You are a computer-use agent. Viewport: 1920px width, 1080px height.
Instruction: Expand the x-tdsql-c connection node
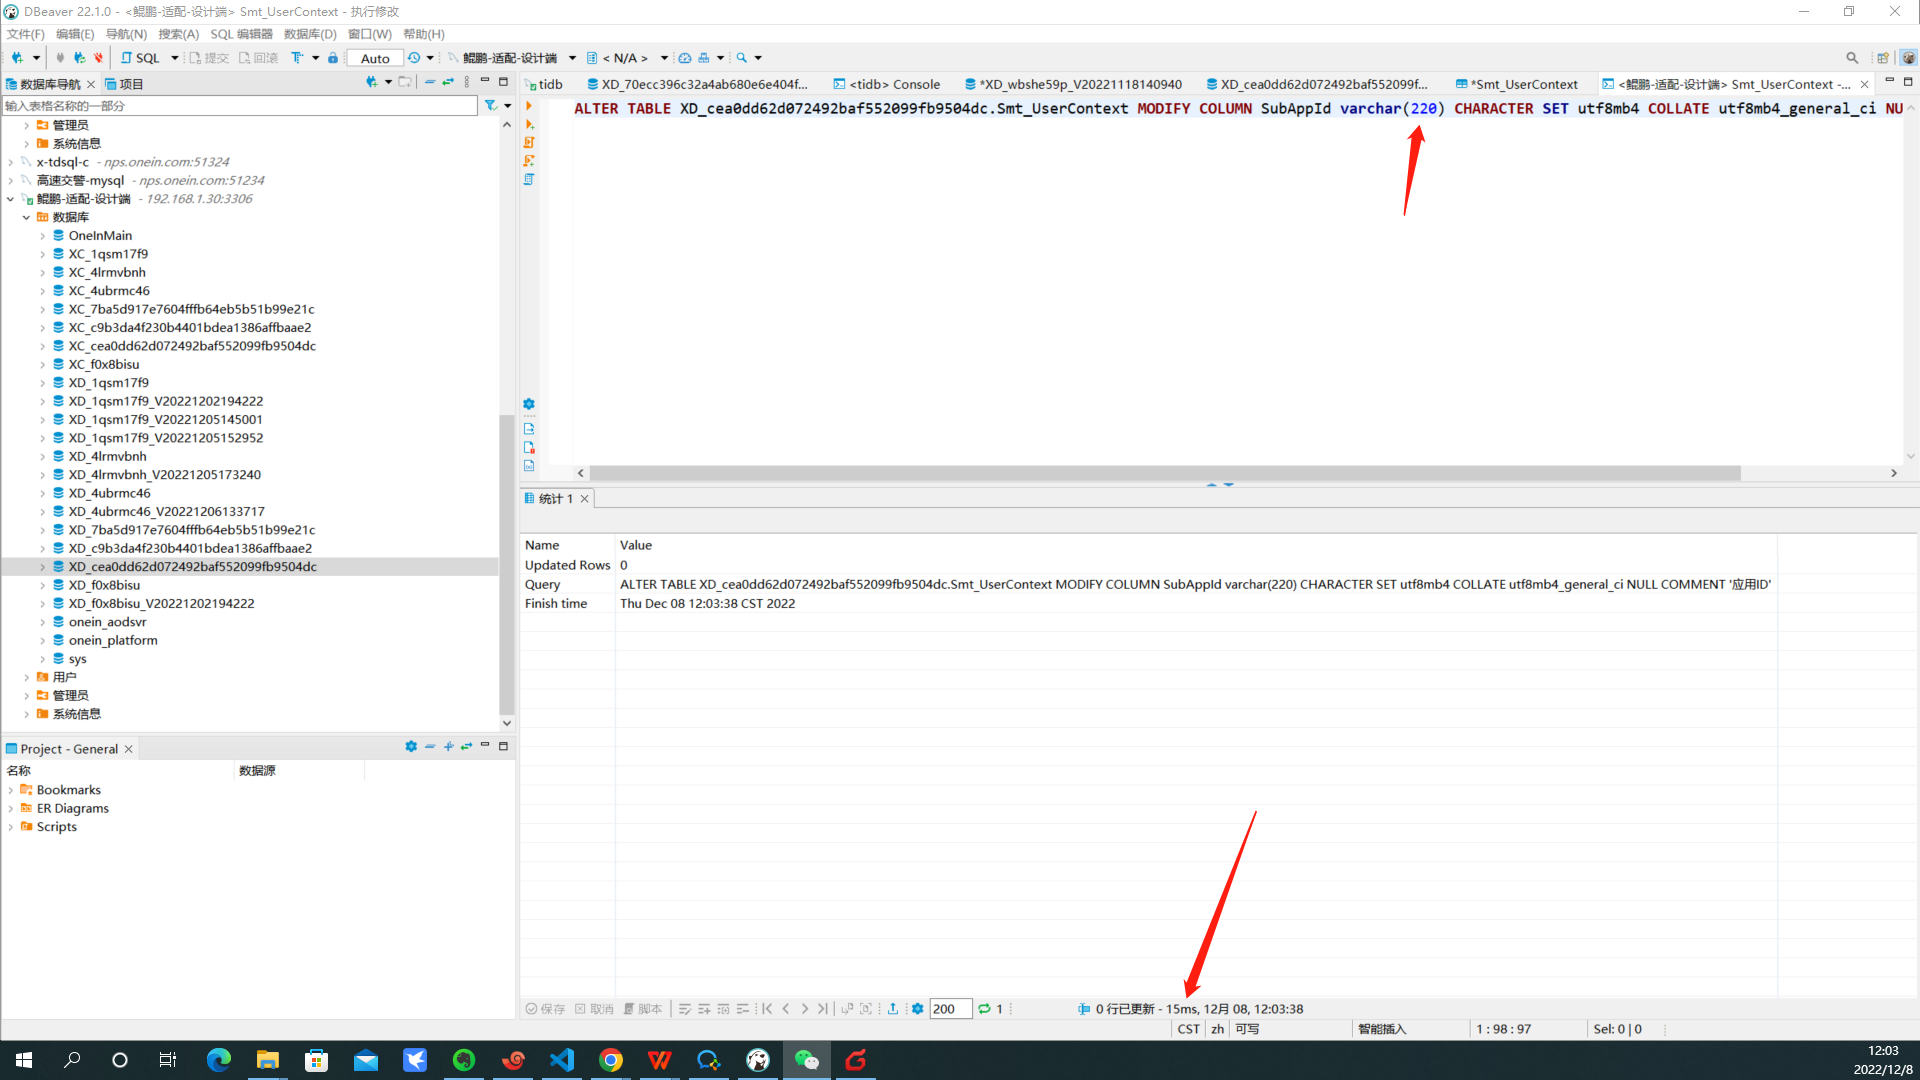11,162
